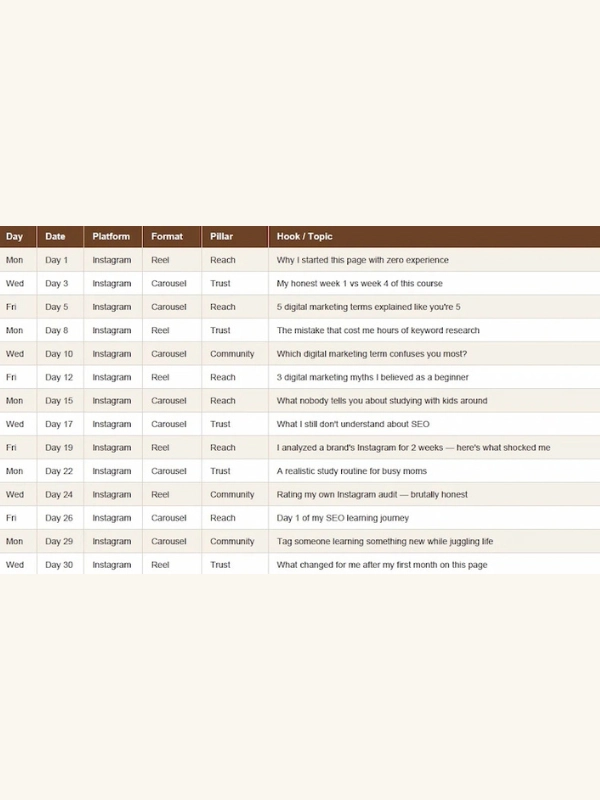Screen dimensions: 600x800
Task: Select the Day 10 date cell
Action: point(60,354)
